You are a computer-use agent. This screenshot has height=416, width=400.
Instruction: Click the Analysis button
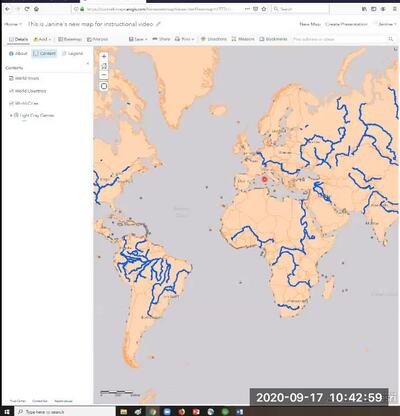tap(97, 39)
